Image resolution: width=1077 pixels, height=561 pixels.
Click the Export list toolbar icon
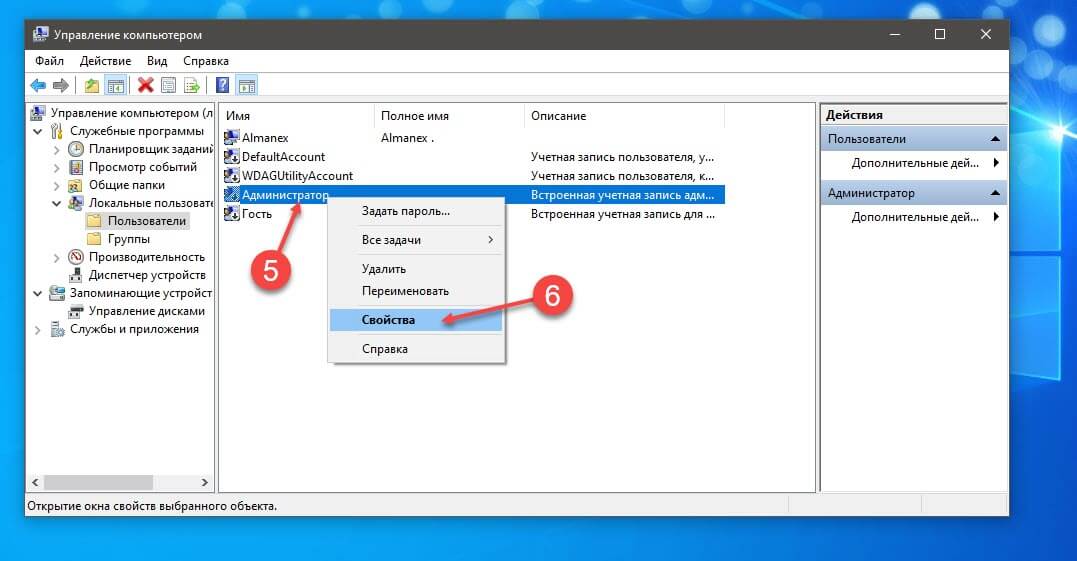[x=192, y=85]
